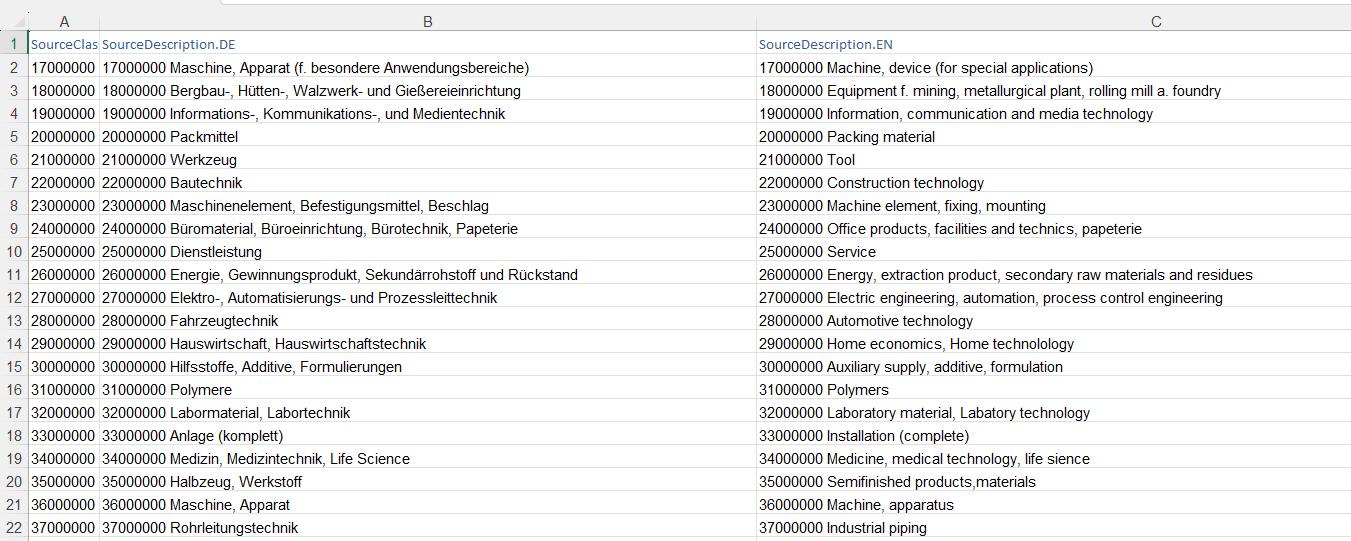The height and width of the screenshot is (541, 1351).
Task: Select row 1 header
Action: tap(14, 44)
